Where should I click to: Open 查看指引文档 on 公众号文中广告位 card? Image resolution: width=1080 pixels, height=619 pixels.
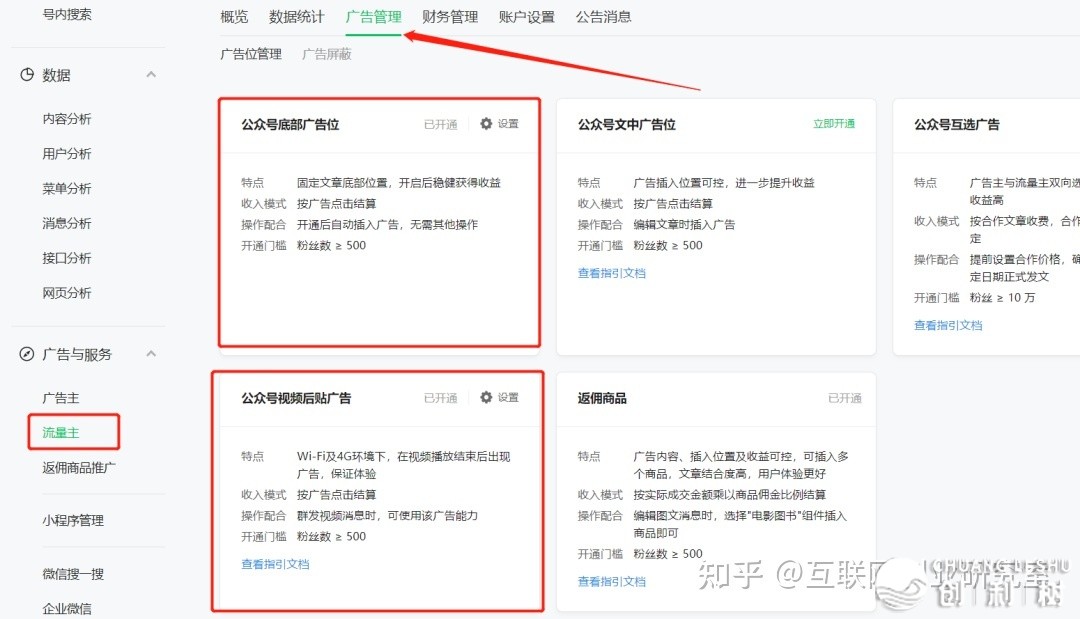pos(612,273)
